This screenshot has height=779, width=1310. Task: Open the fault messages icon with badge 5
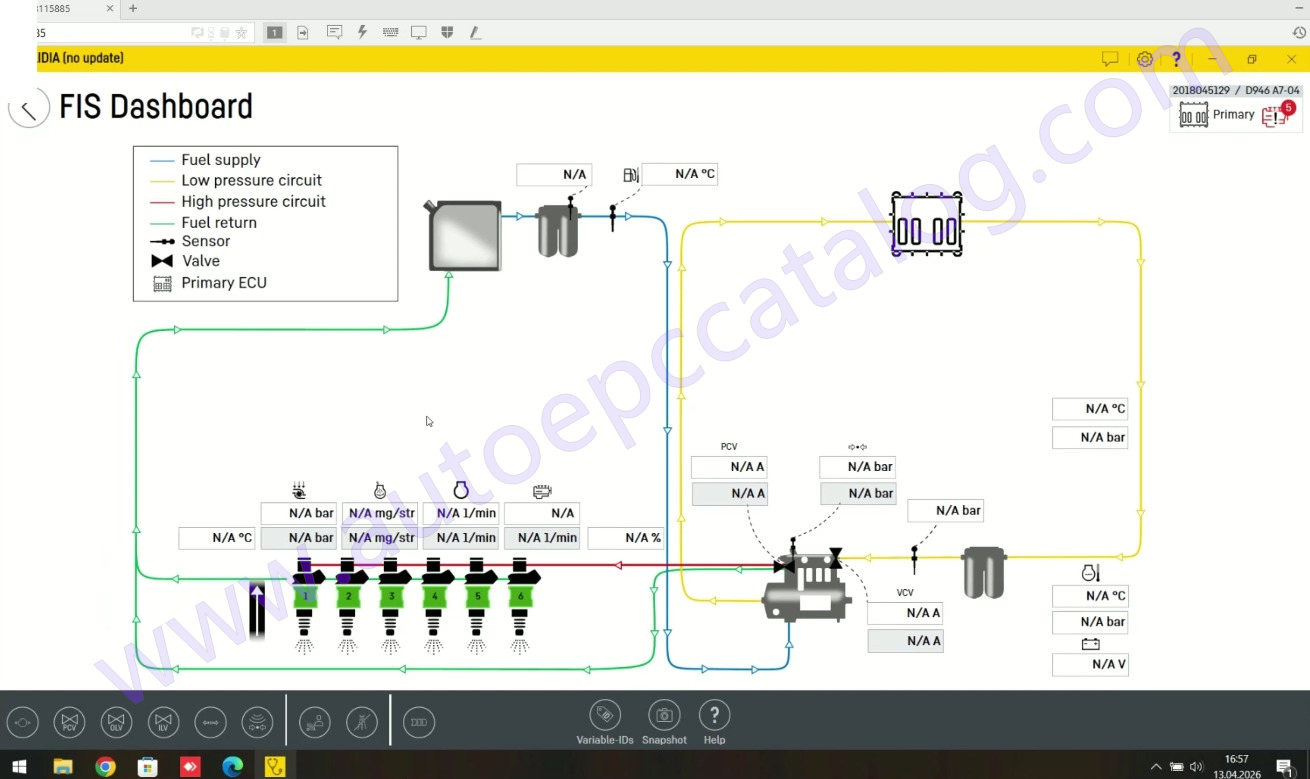click(x=1276, y=114)
